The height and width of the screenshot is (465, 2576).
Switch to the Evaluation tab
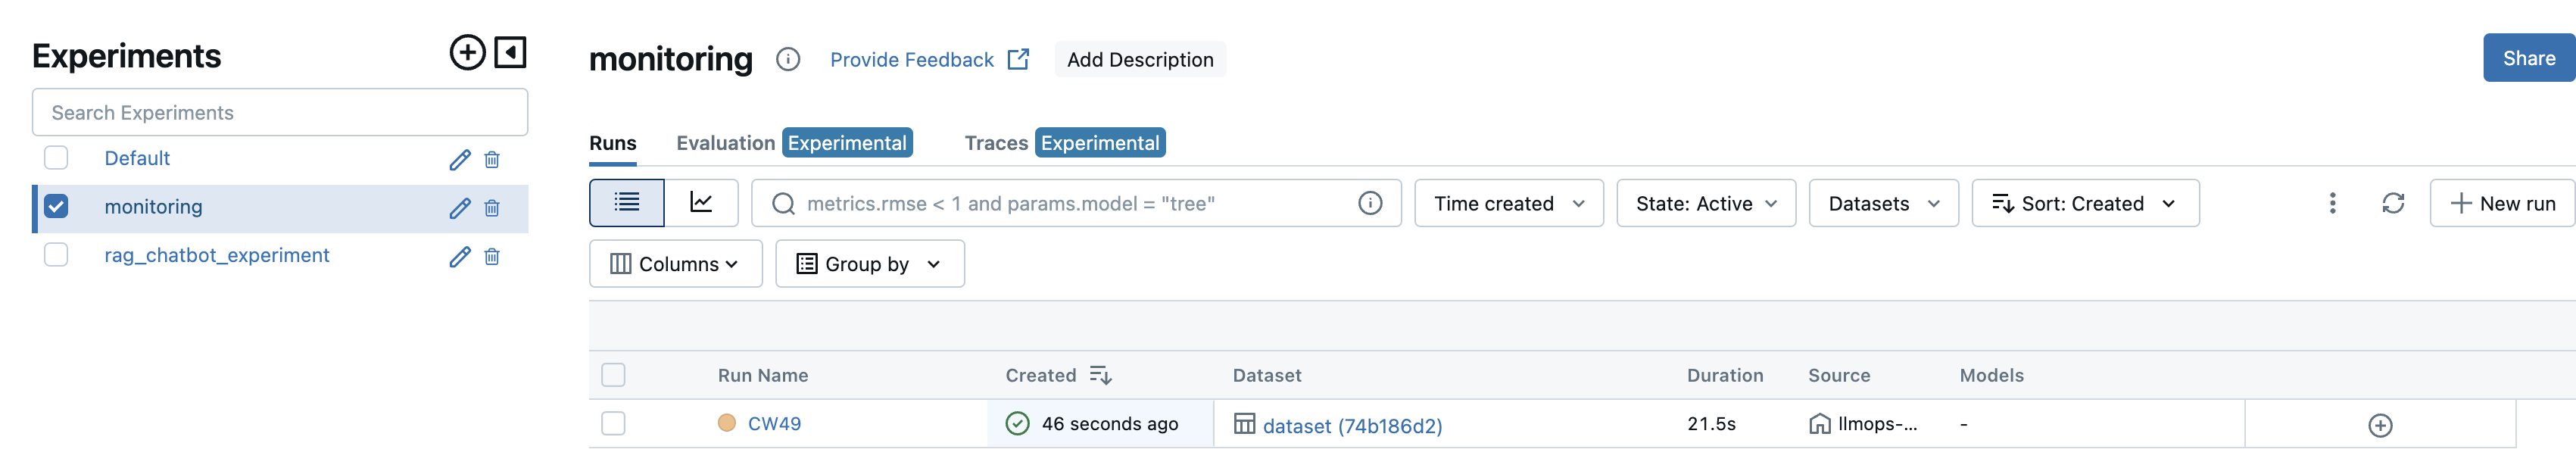pyautogui.click(x=726, y=143)
